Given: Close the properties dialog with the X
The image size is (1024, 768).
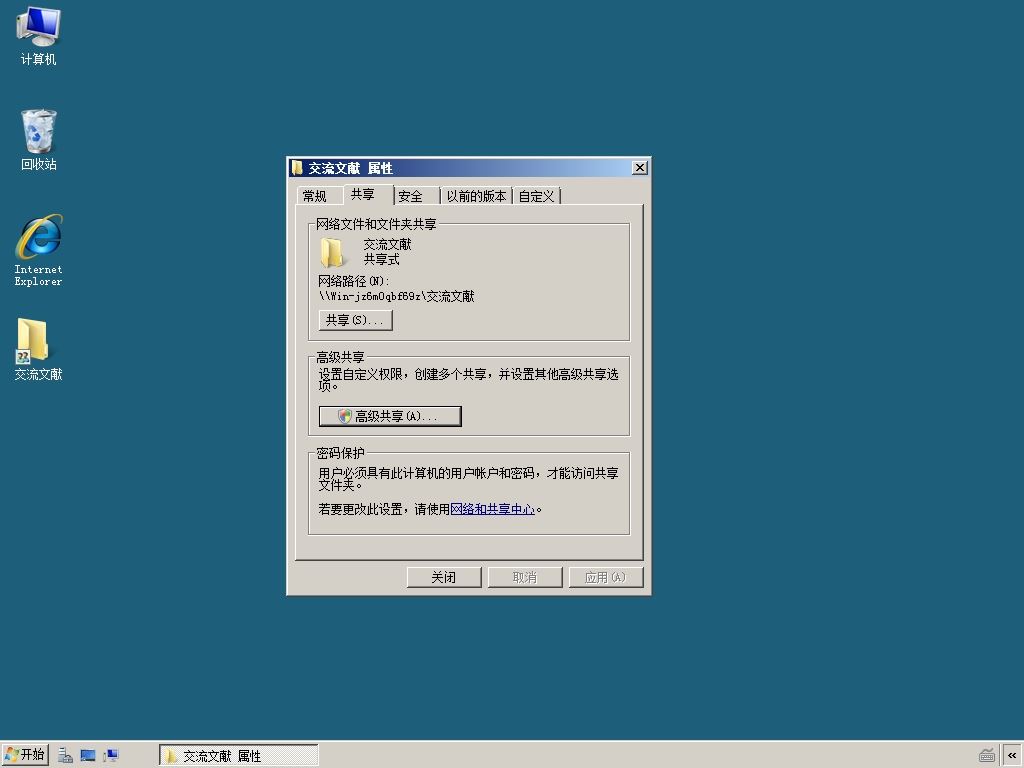Looking at the screenshot, I should 640,168.
